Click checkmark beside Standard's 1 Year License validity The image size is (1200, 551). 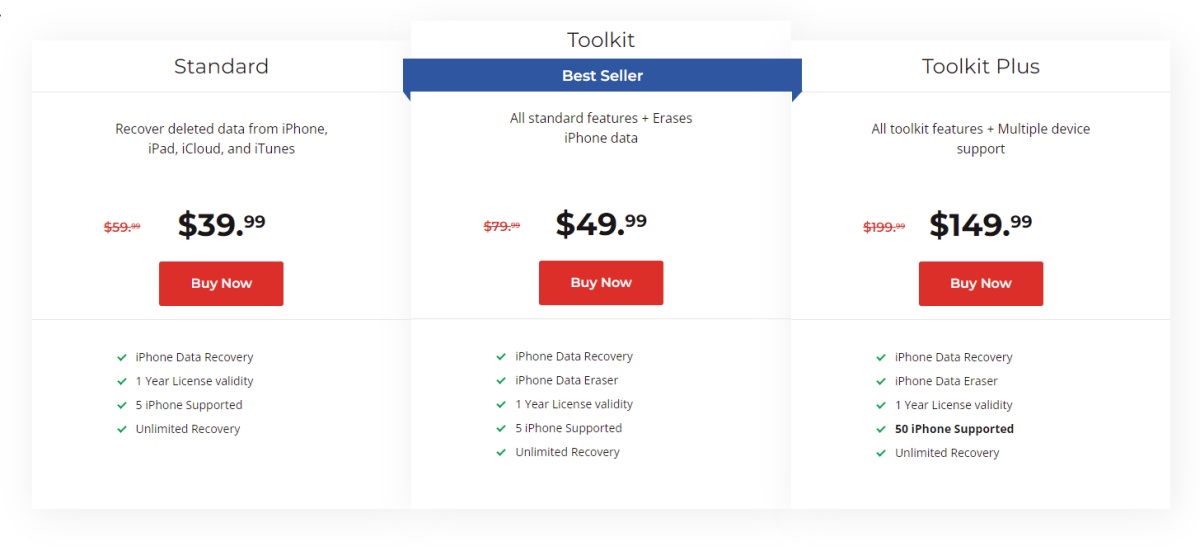(x=122, y=381)
